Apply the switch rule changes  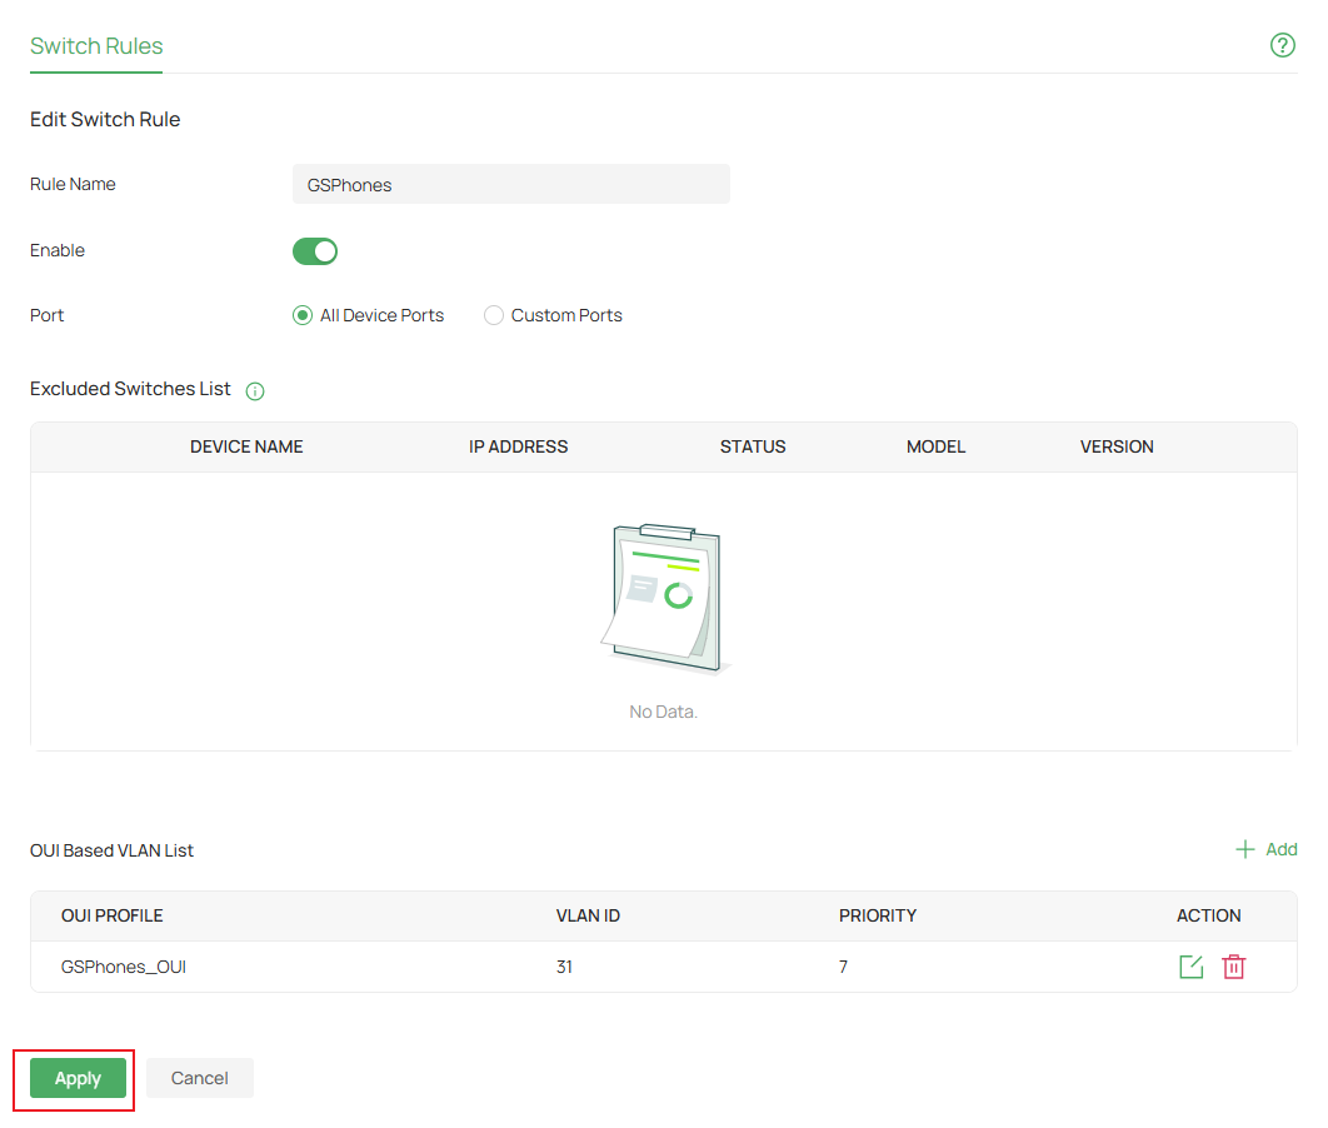(x=78, y=1078)
